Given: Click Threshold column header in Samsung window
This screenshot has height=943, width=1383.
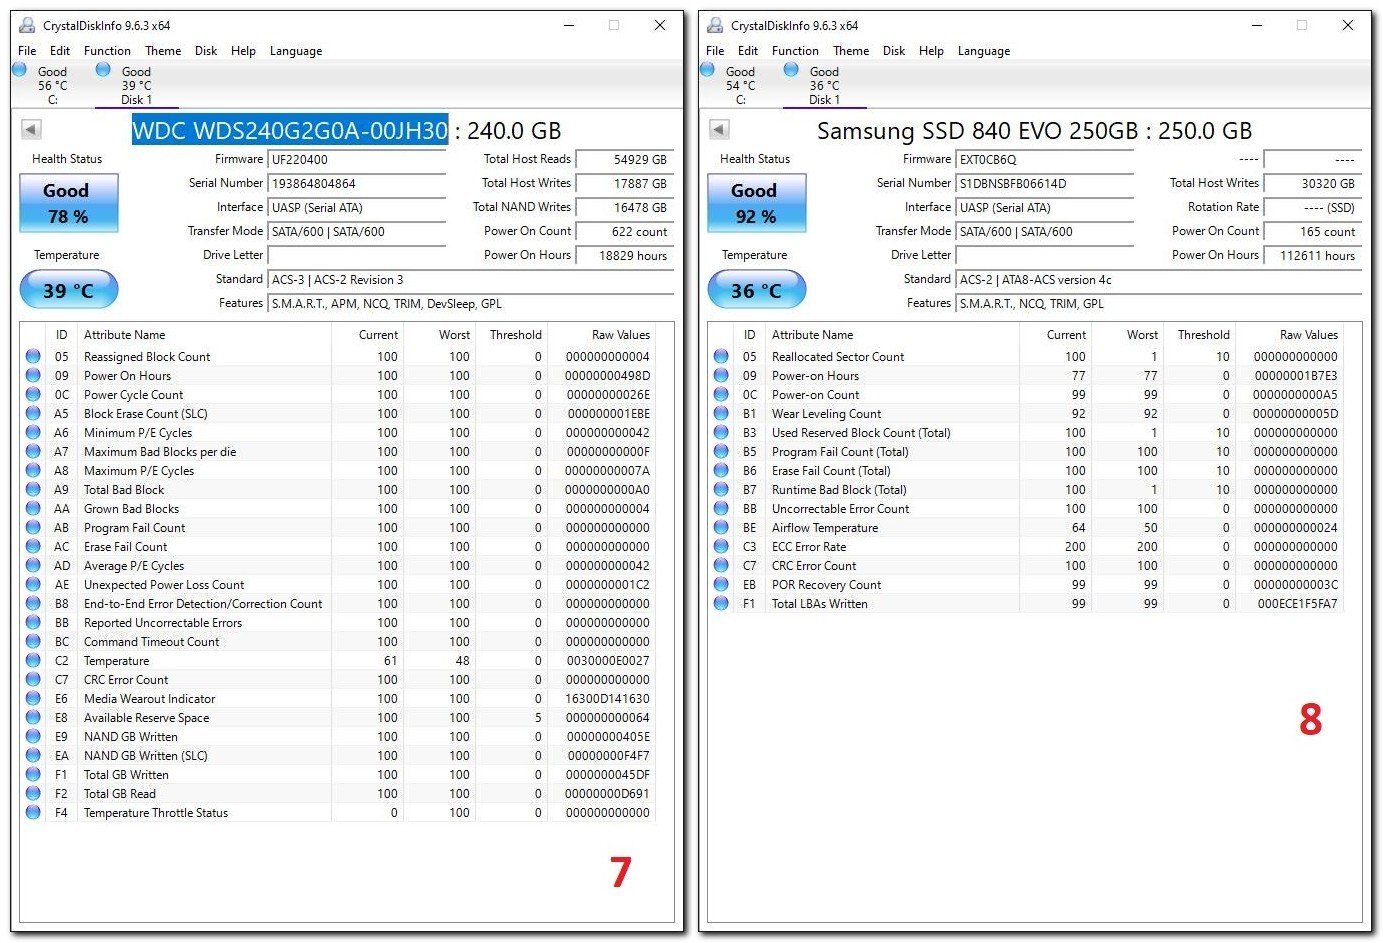Looking at the screenshot, I should 1203,335.
